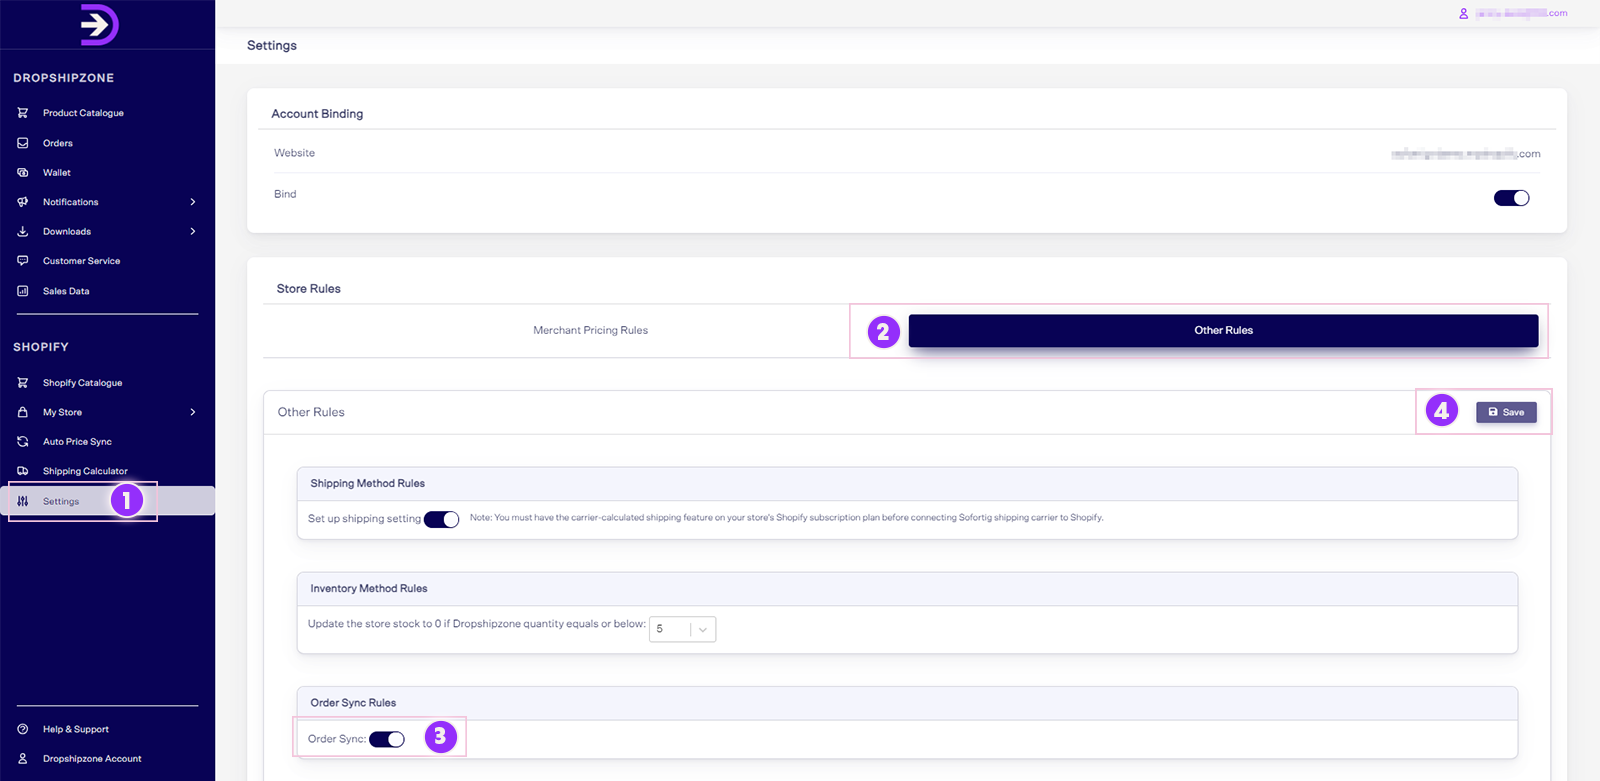Click the My Store bag icon
Screen dimensions: 1600x781
point(23,412)
